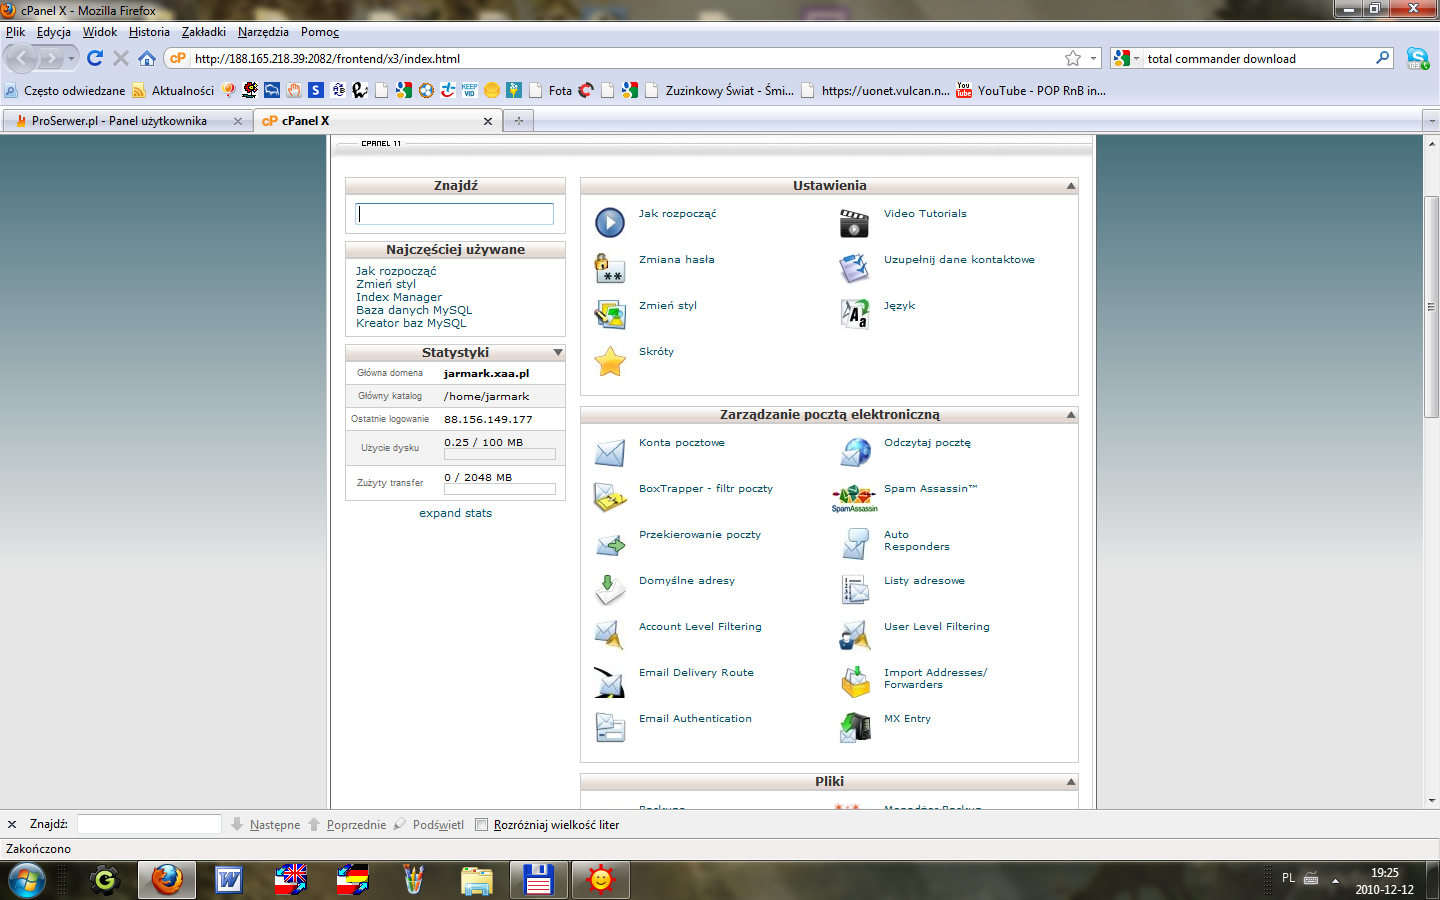Open the Język language icon
The width and height of the screenshot is (1440, 900).
(x=854, y=314)
